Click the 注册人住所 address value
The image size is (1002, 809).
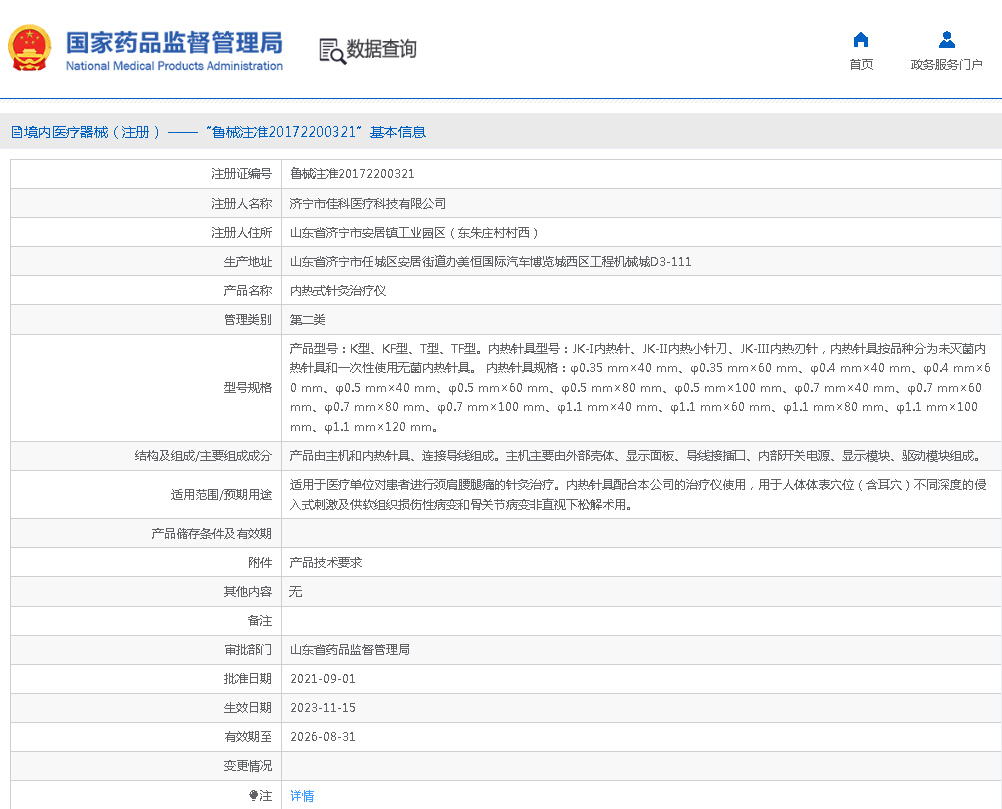(413, 233)
